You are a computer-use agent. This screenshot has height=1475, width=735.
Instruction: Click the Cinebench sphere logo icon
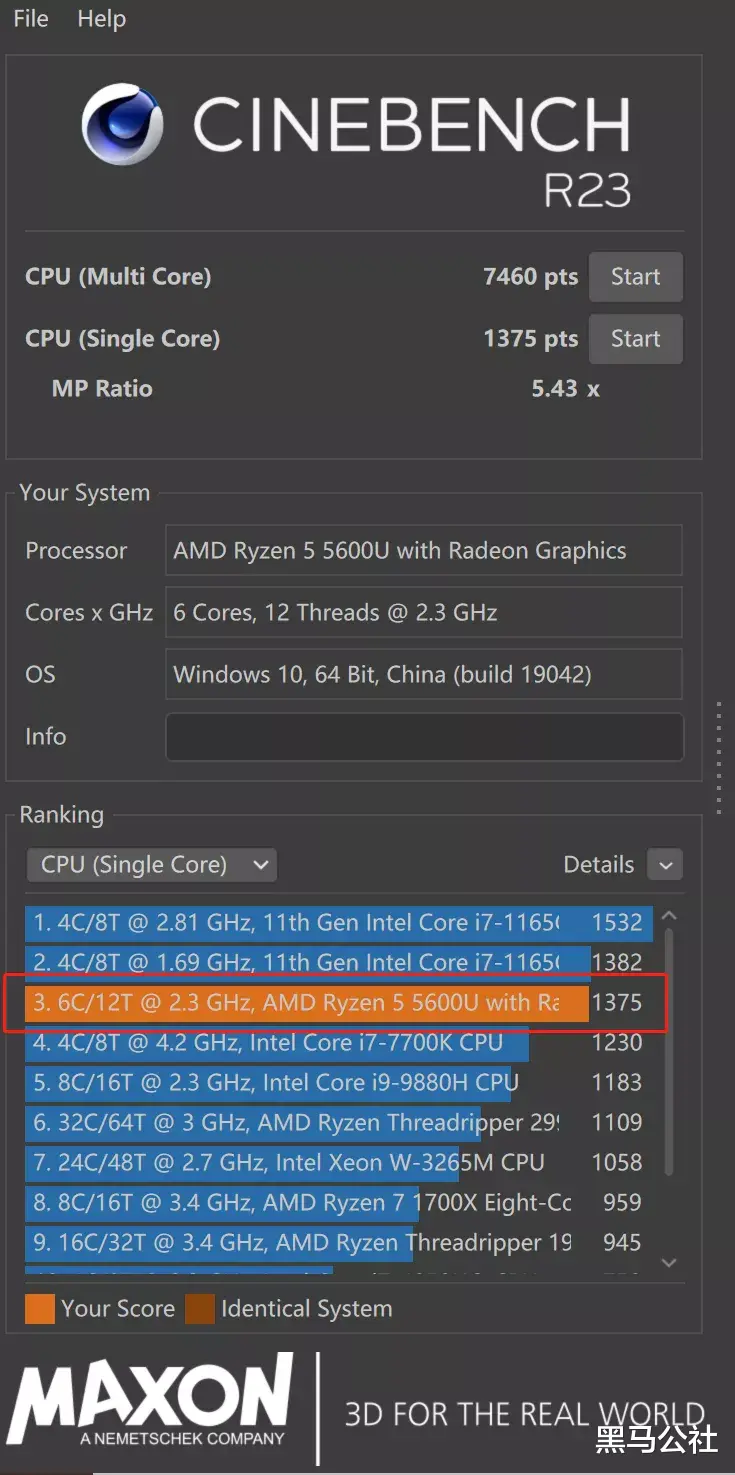[122, 124]
